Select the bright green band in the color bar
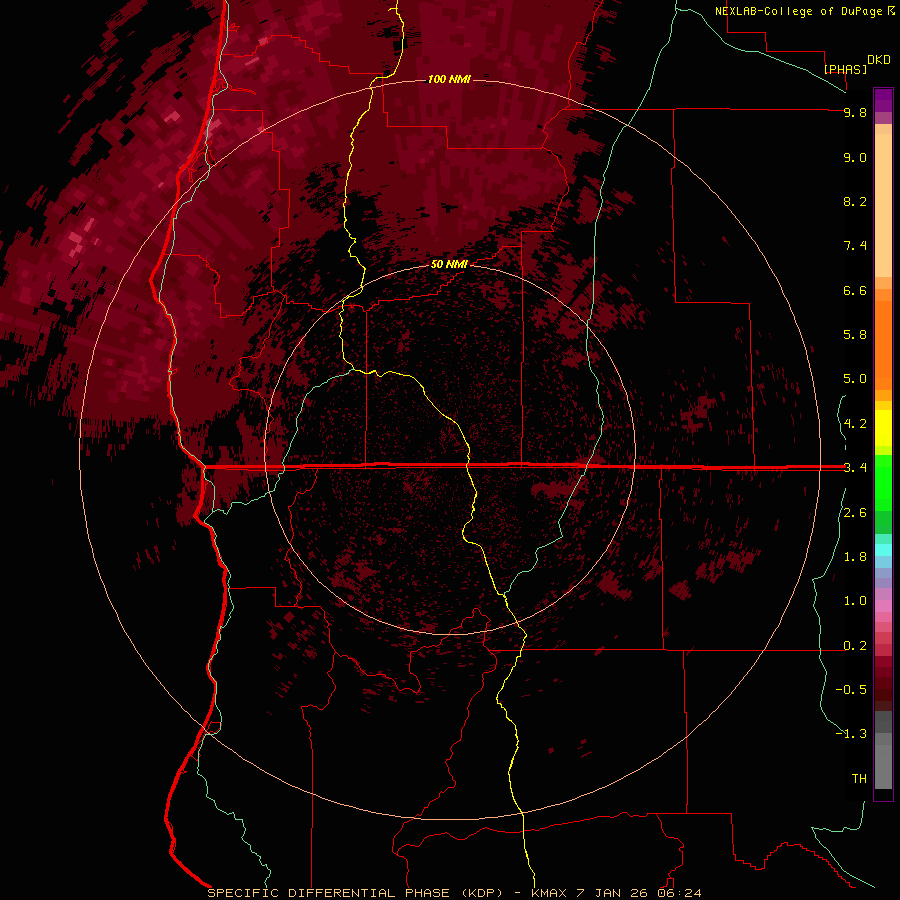The image size is (900, 900). coord(883,482)
